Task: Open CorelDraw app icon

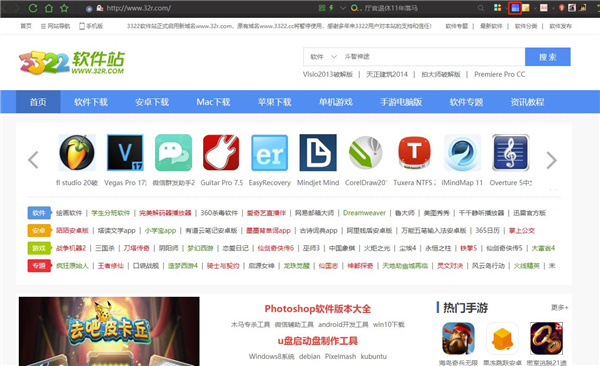Action: click(366, 152)
